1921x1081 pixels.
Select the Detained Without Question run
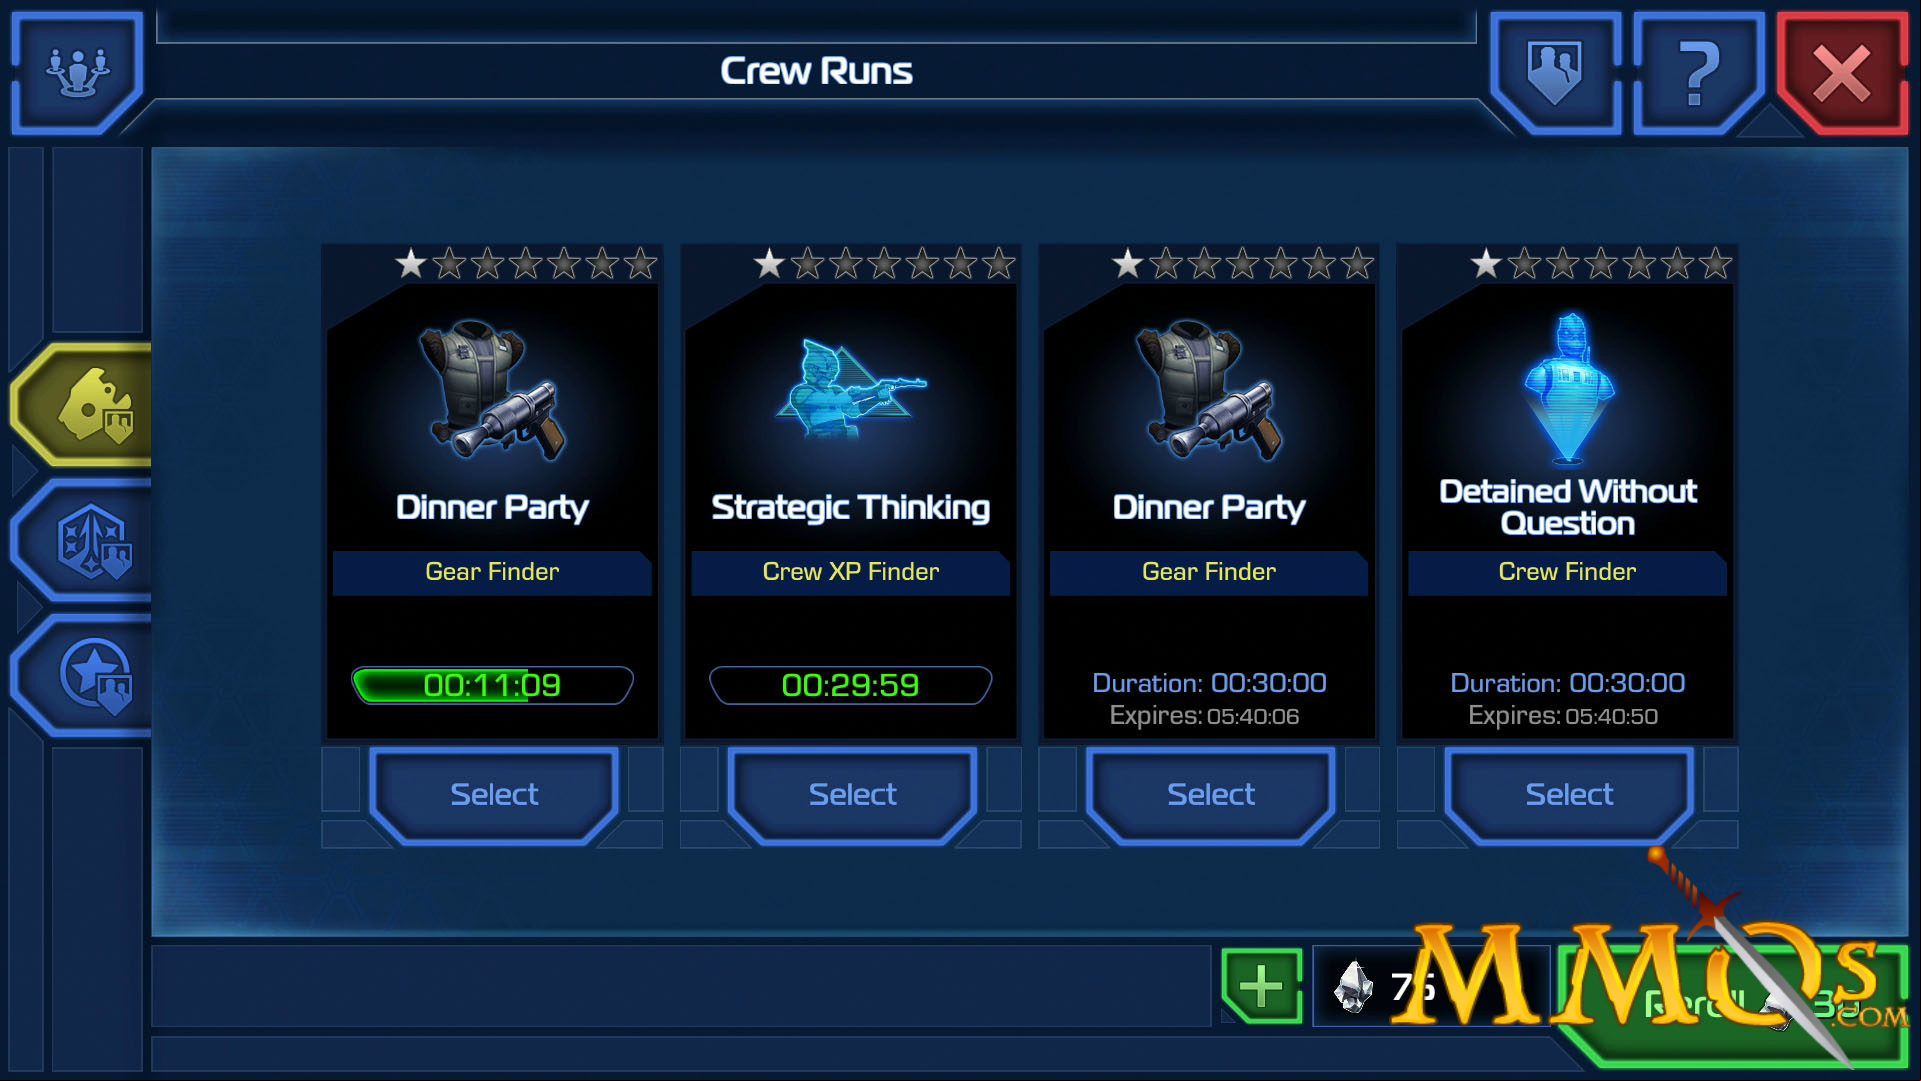(x=1569, y=795)
